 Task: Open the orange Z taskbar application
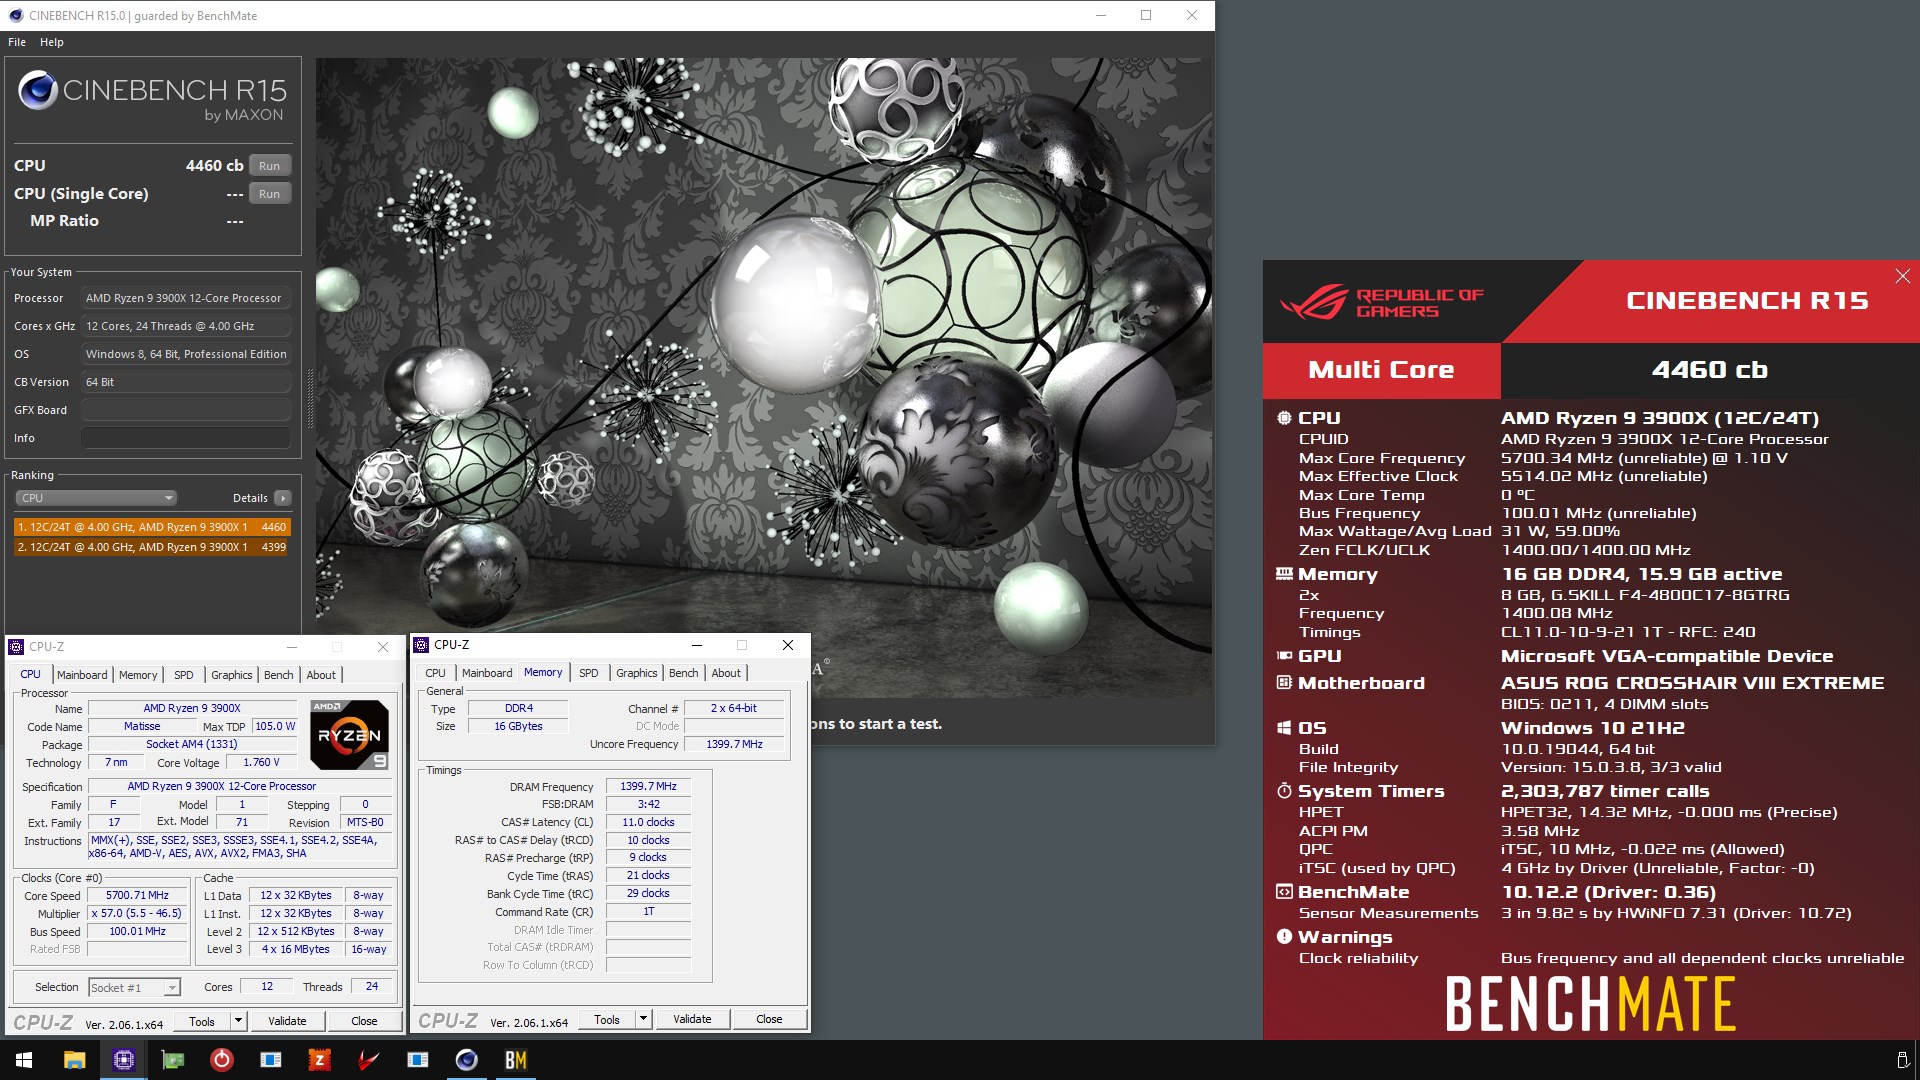pos(319,1060)
